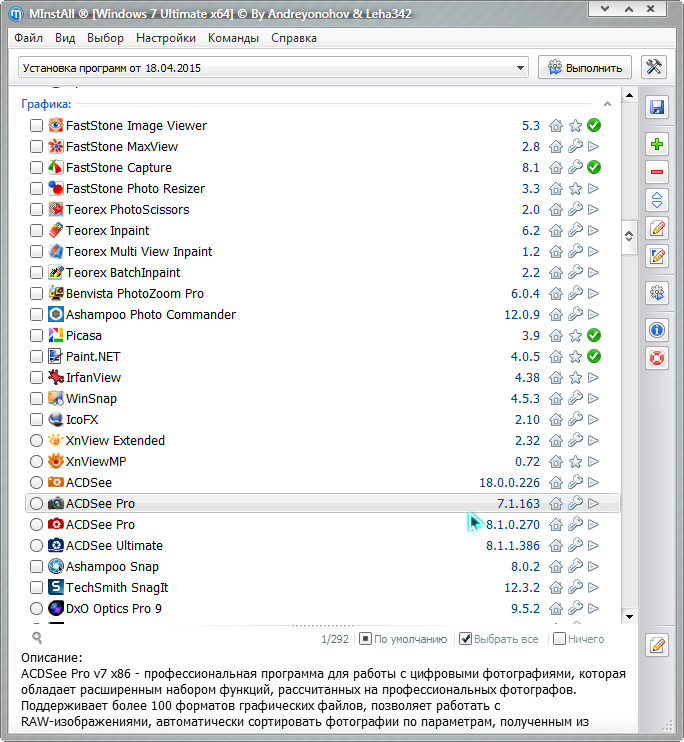The width and height of the screenshot is (684, 742).
Task: Select the ACDSee 18.0.0.226 row
Action: pos(322,483)
